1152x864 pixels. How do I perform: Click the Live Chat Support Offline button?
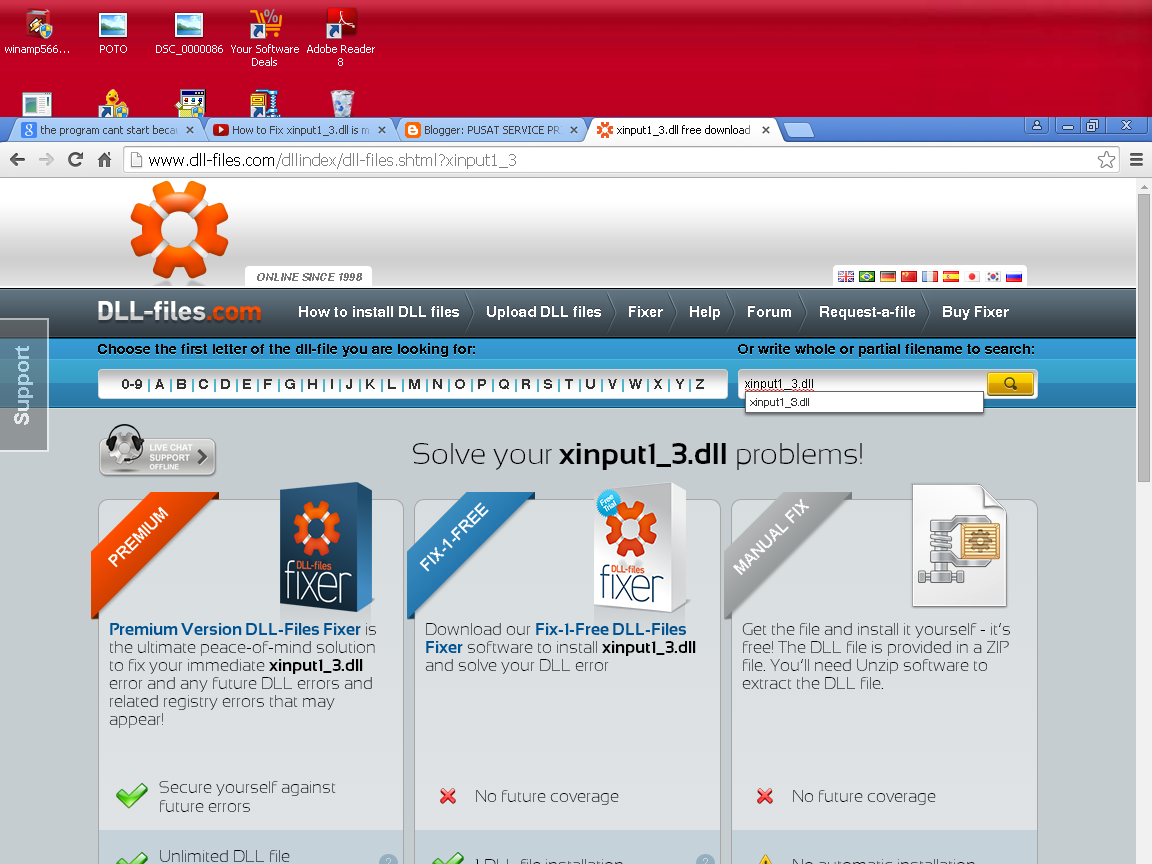(157, 451)
